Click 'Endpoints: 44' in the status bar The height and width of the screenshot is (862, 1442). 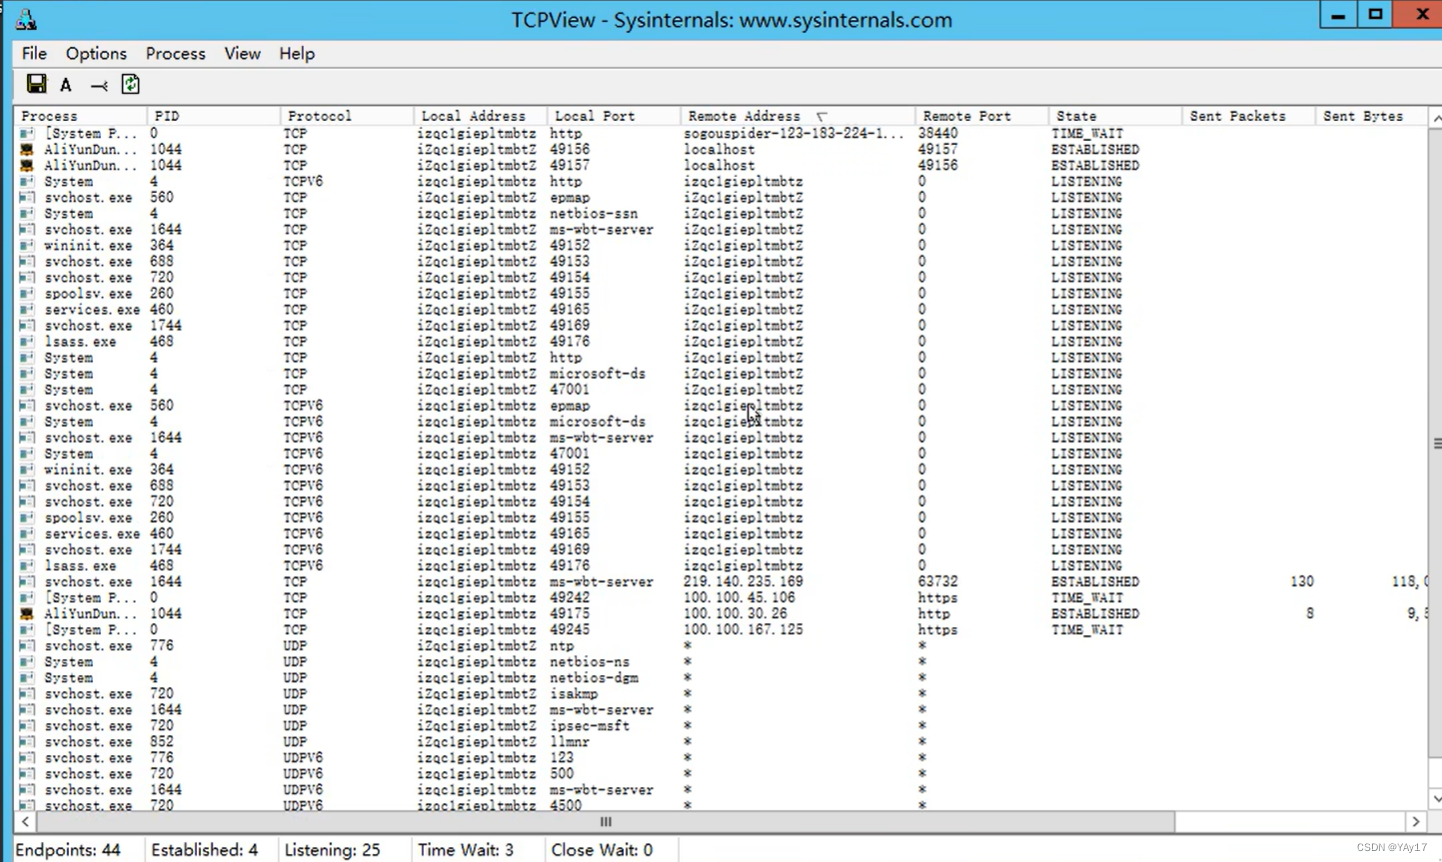click(x=68, y=850)
